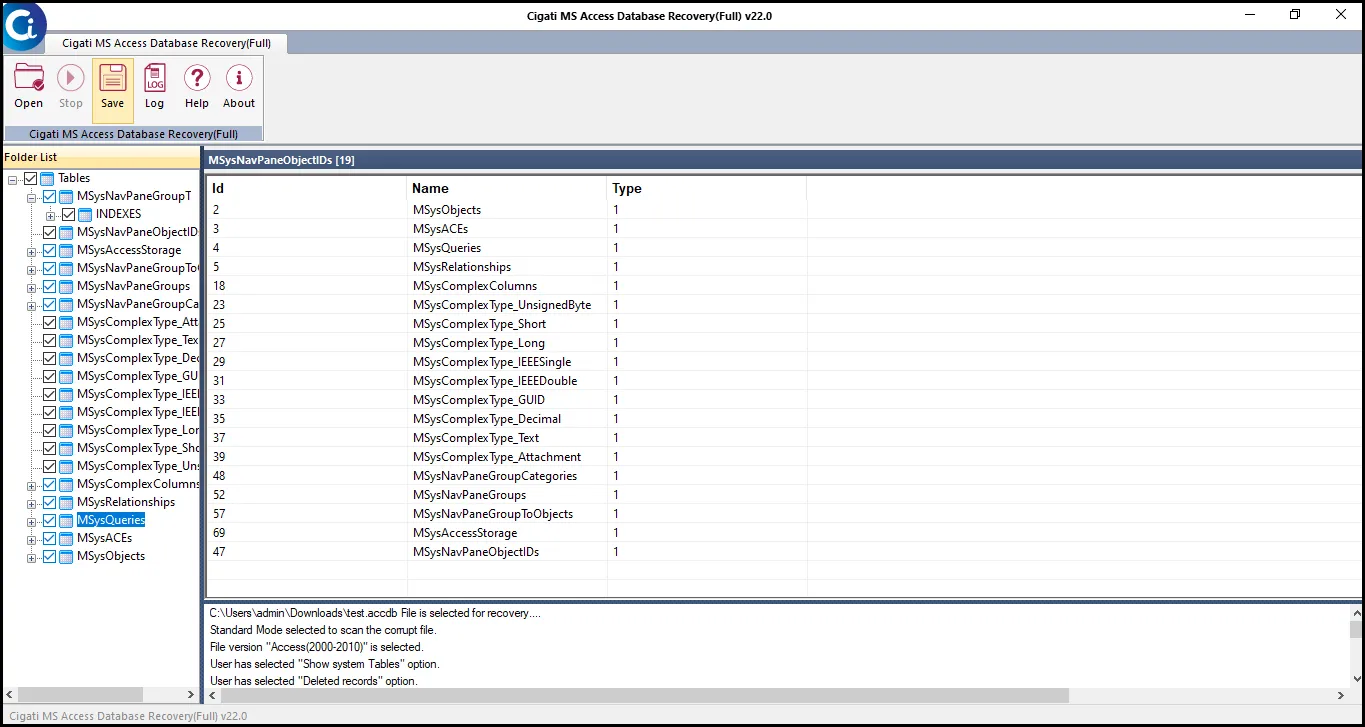Uncheck the INDEXES checkbox
The width and height of the screenshot is (1365, 727).
[68, 214]
